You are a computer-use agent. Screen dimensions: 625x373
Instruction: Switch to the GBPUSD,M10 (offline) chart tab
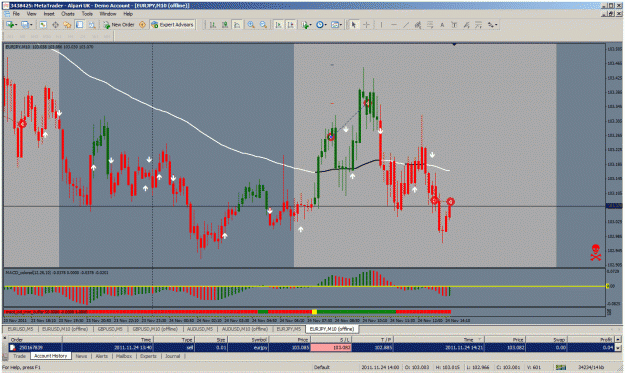[155, 329]
